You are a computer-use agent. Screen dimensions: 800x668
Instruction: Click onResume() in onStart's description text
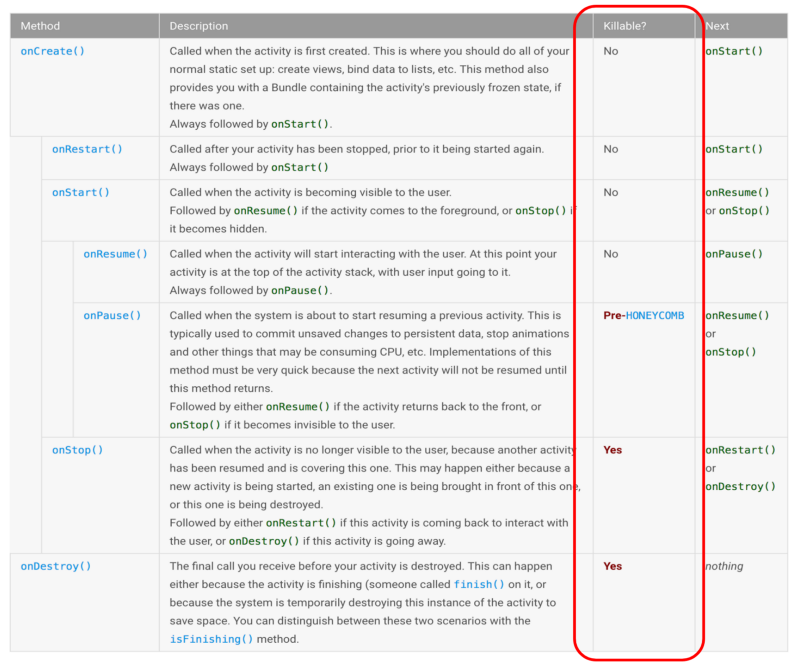pyautogui.click(x=266, y=211)
